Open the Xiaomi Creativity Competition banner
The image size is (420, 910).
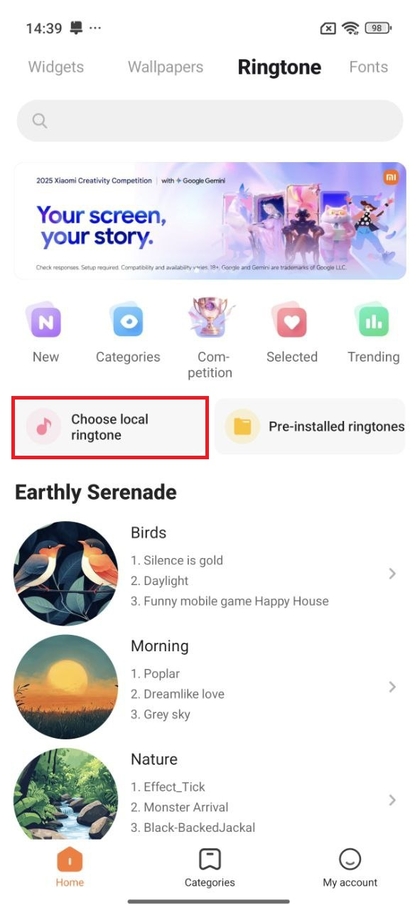pyautogui.click(x=210, y=221)
